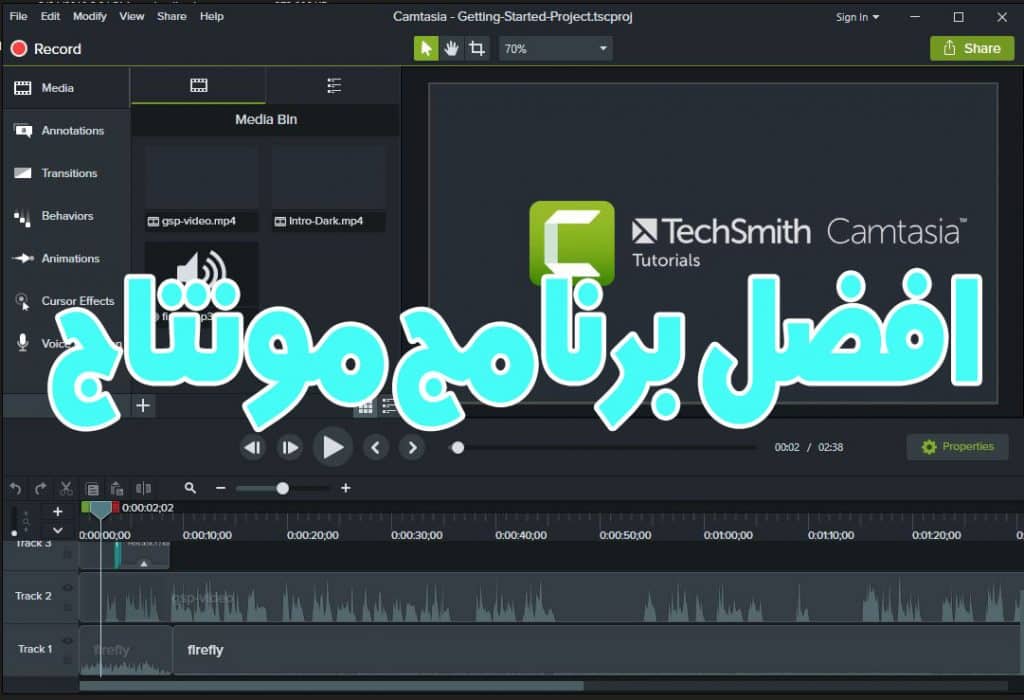Open the File menu

point(18,16)
